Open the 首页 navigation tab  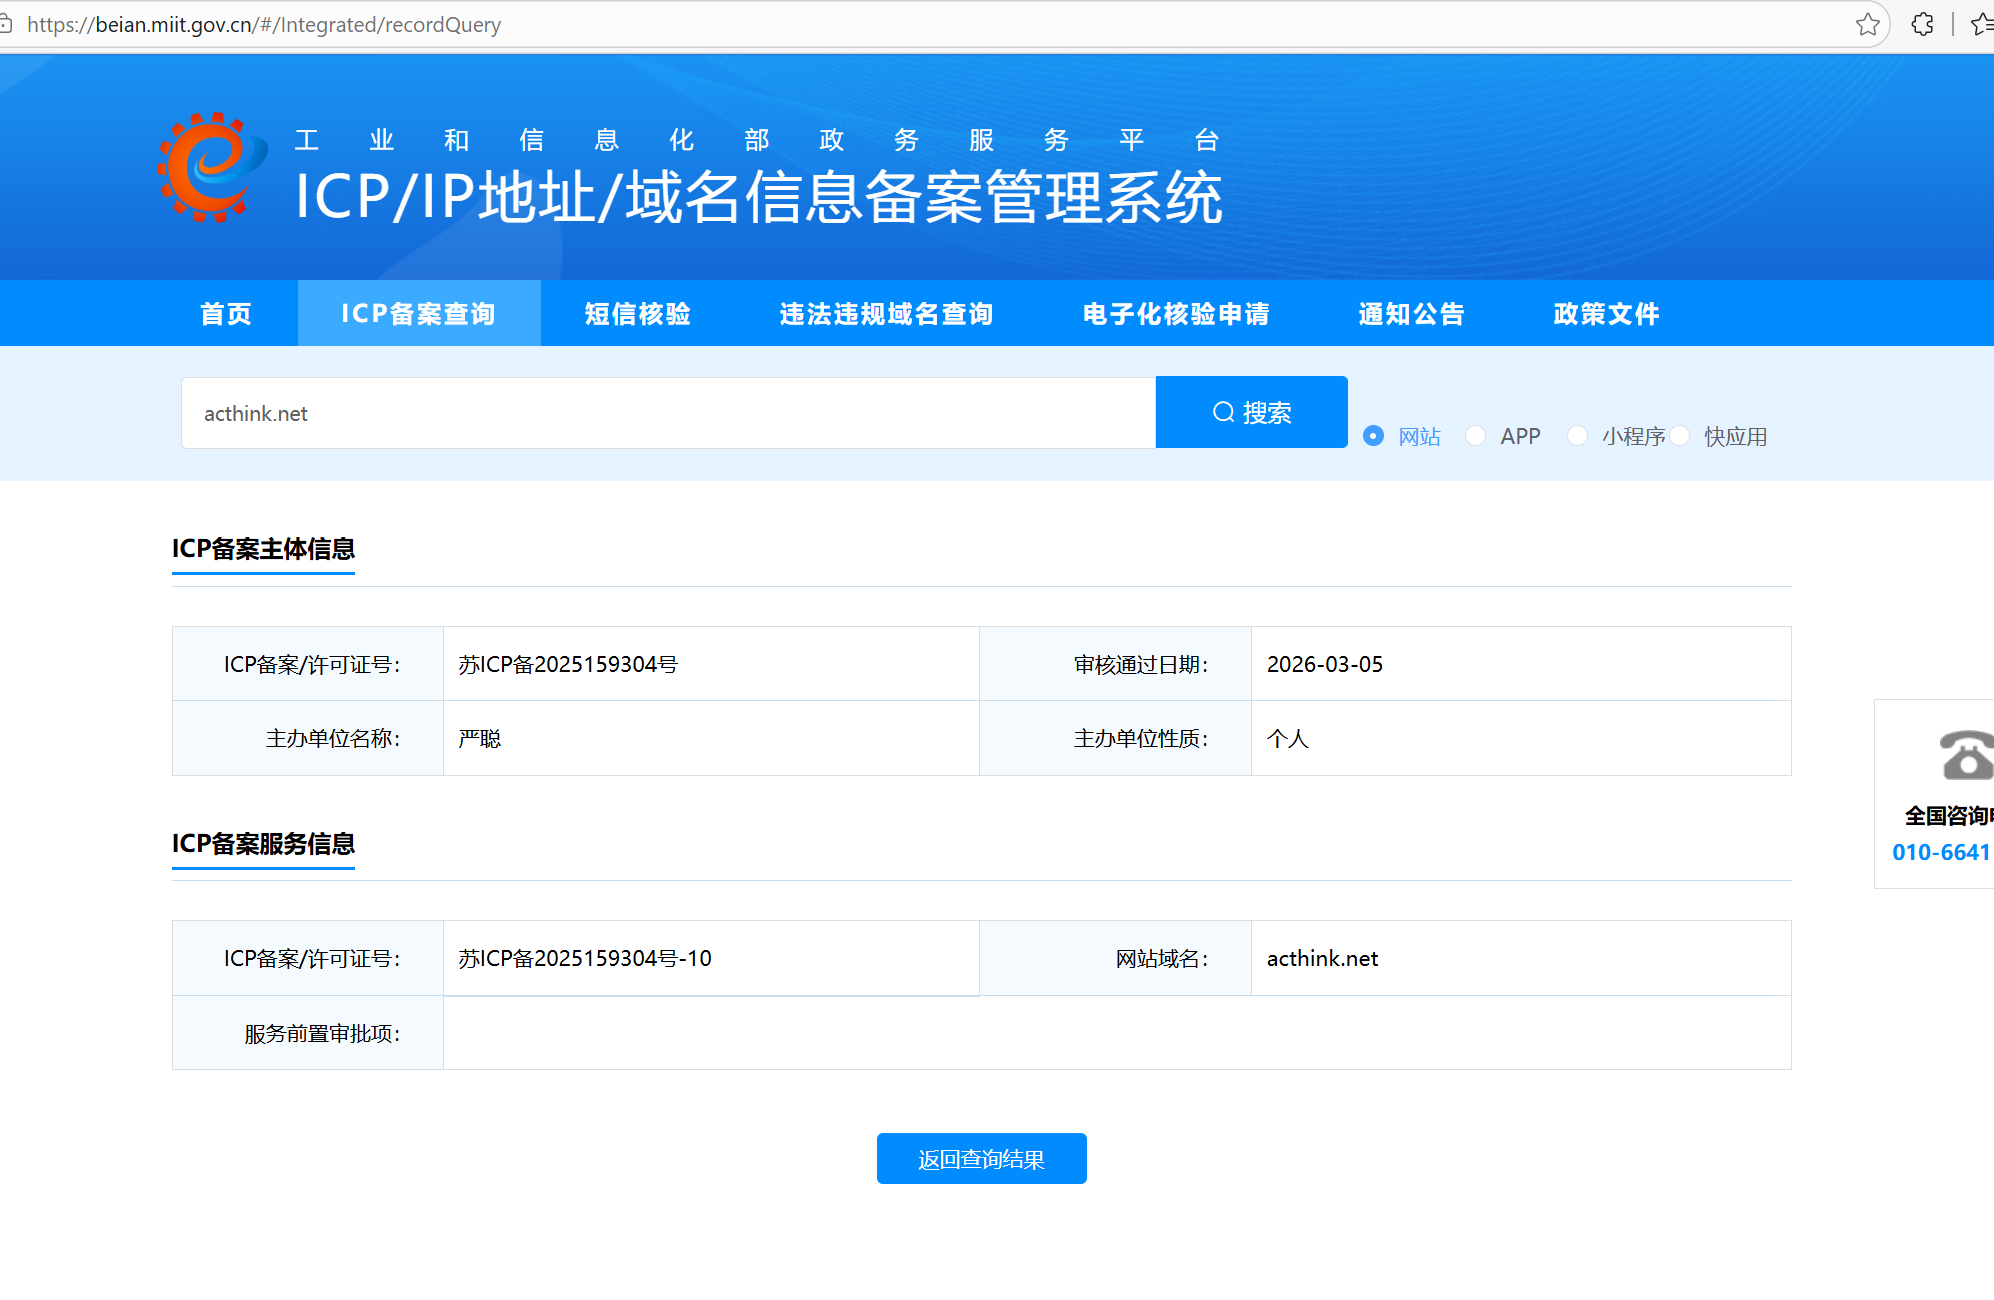pyautogui.click(x=226, y=314)
